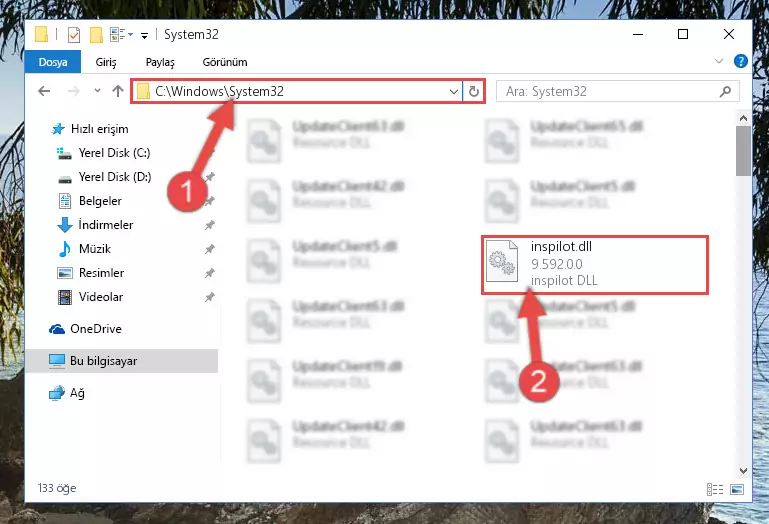Click the pin icon next to Müzik
769x524 pixels.
pyautogui.click(x=209, y=249)
